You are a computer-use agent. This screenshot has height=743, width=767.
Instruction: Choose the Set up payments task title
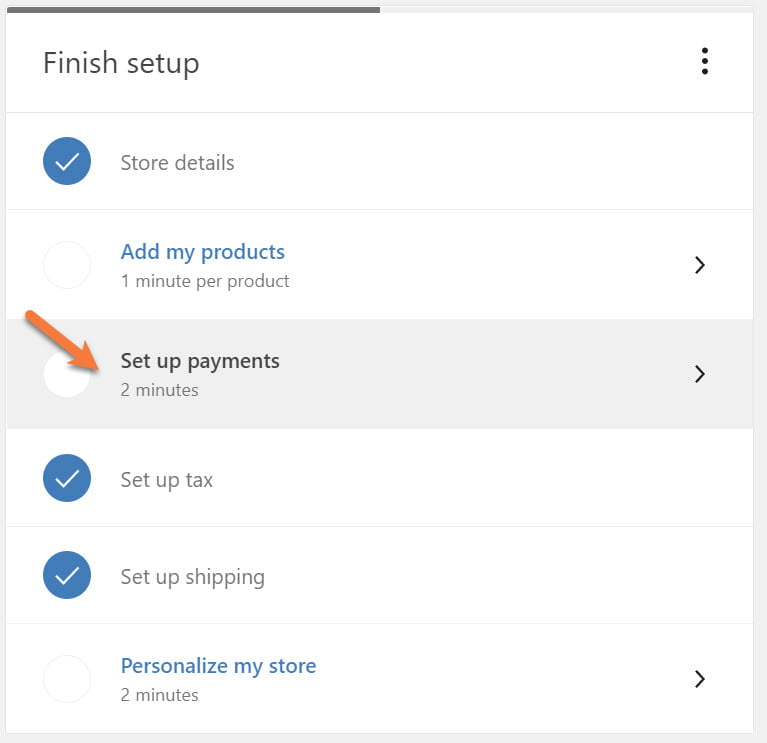200,361
